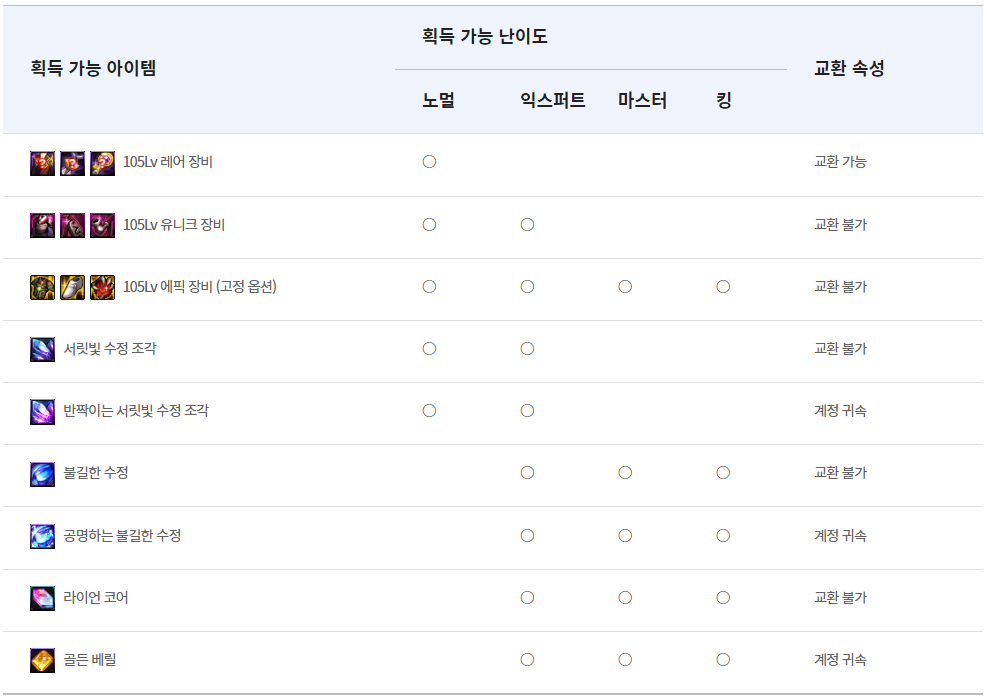Click the 익스퍼트 circle for 105Lv 유니크 장비

527,225
